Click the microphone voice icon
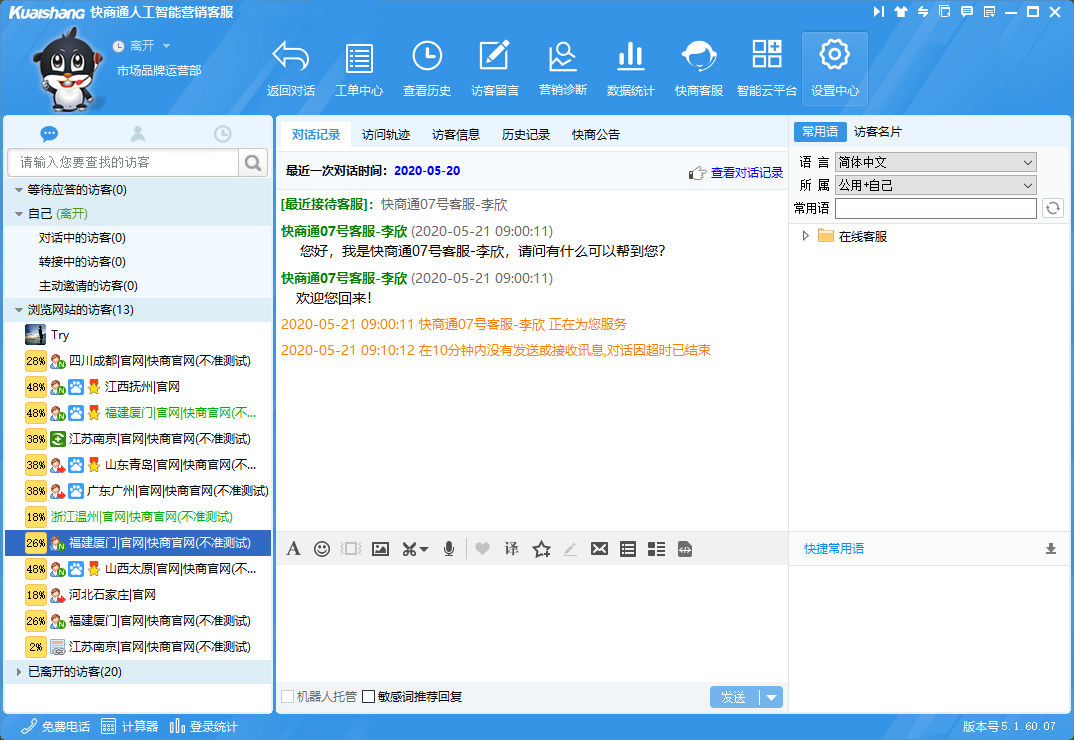This screenshot has height=740, width=1074. (x=449, y=549)
